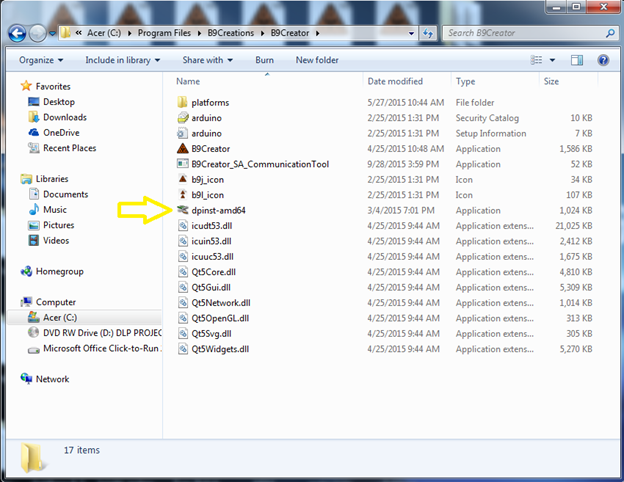Image resolution: width=624 pixels, height=482 pixels.
Task: Select the b9l_icon file icon
Action: [x=182, y=195]
